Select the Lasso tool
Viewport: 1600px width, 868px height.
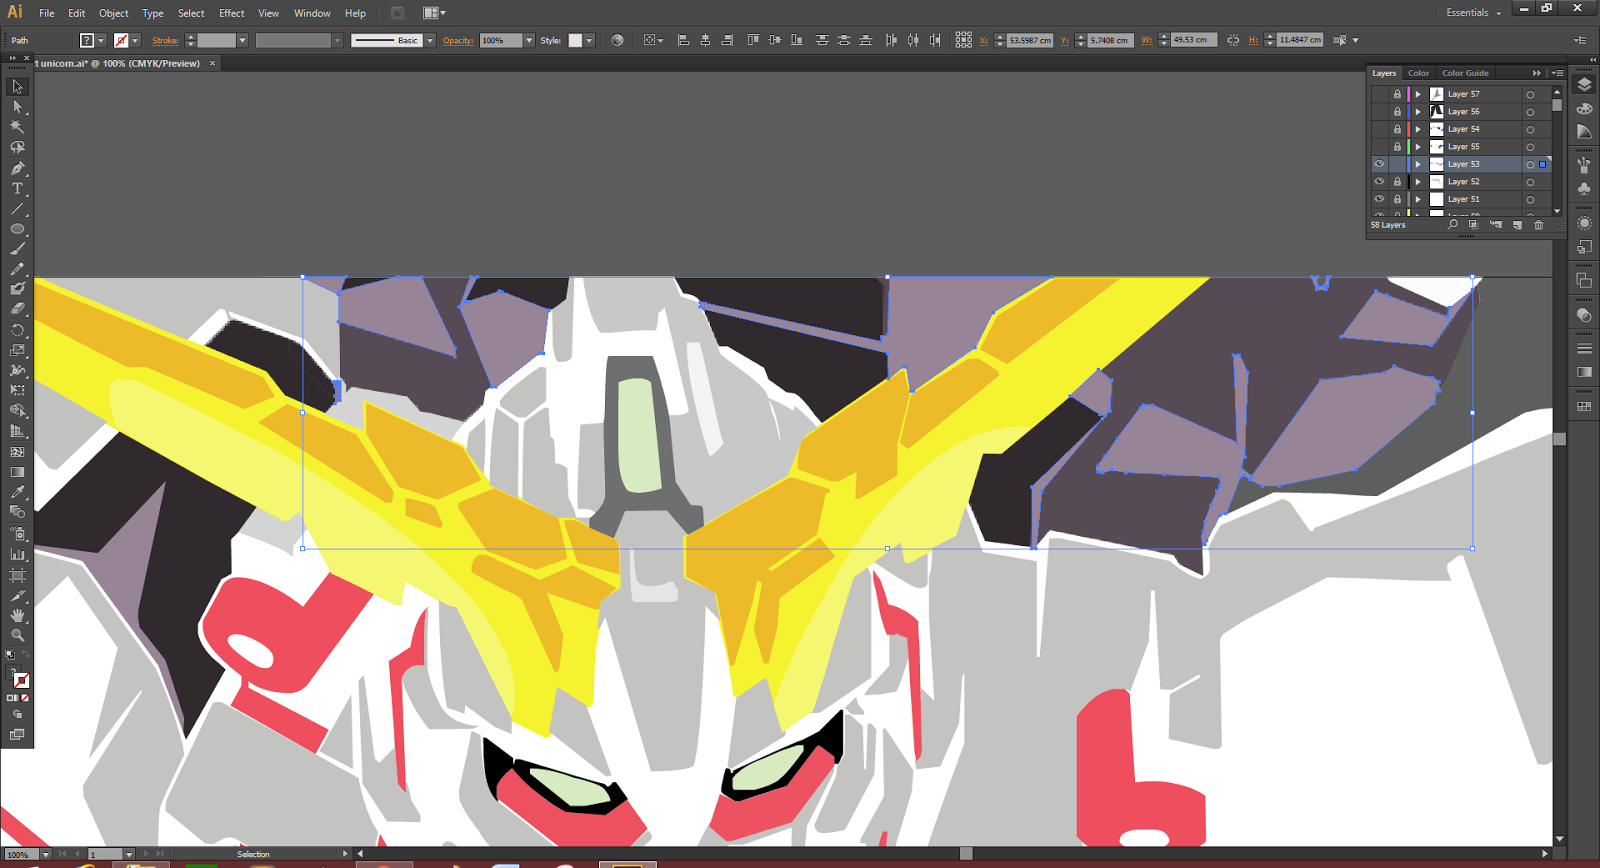(x=17, y=147)
